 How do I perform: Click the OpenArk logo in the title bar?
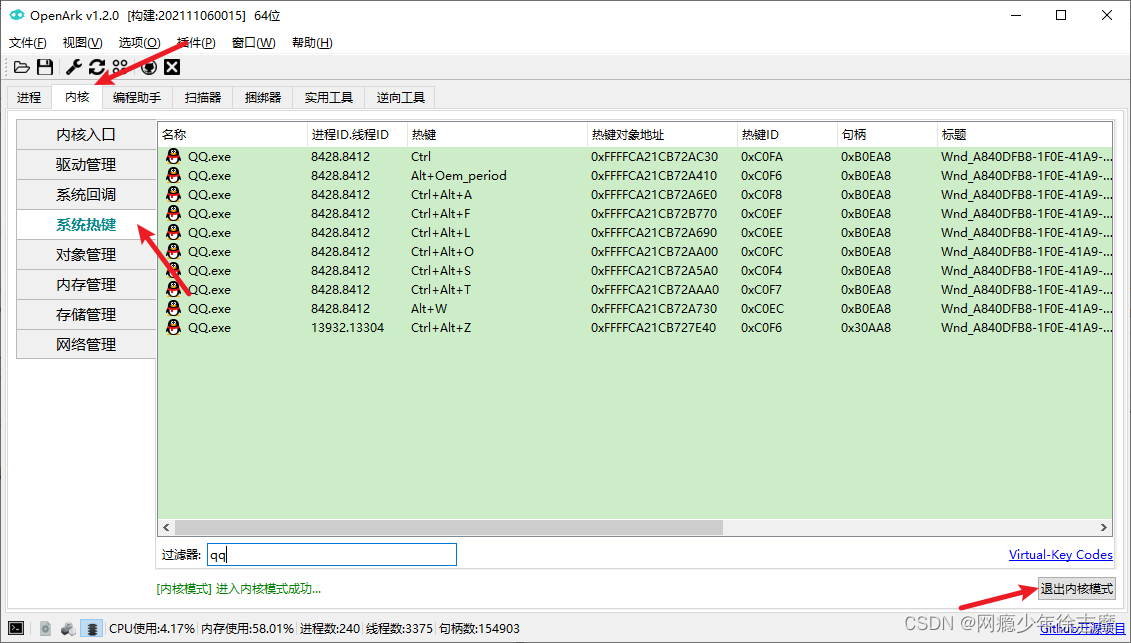click(17, 15)
